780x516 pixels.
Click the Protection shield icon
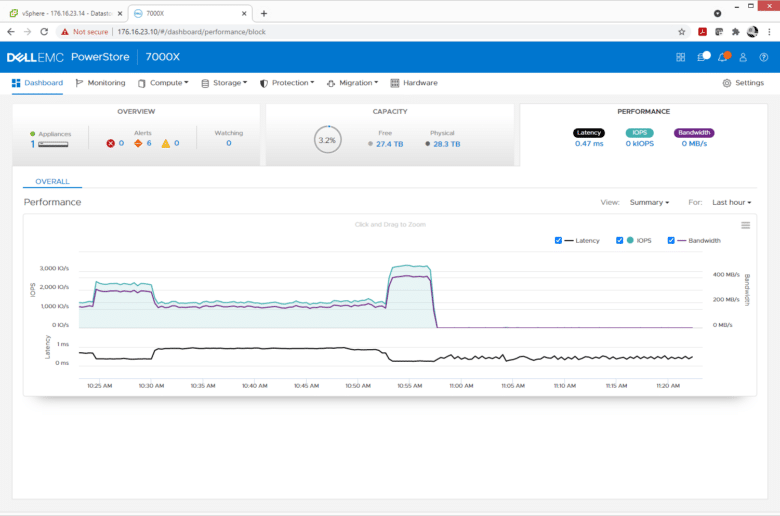coord(264,84)
